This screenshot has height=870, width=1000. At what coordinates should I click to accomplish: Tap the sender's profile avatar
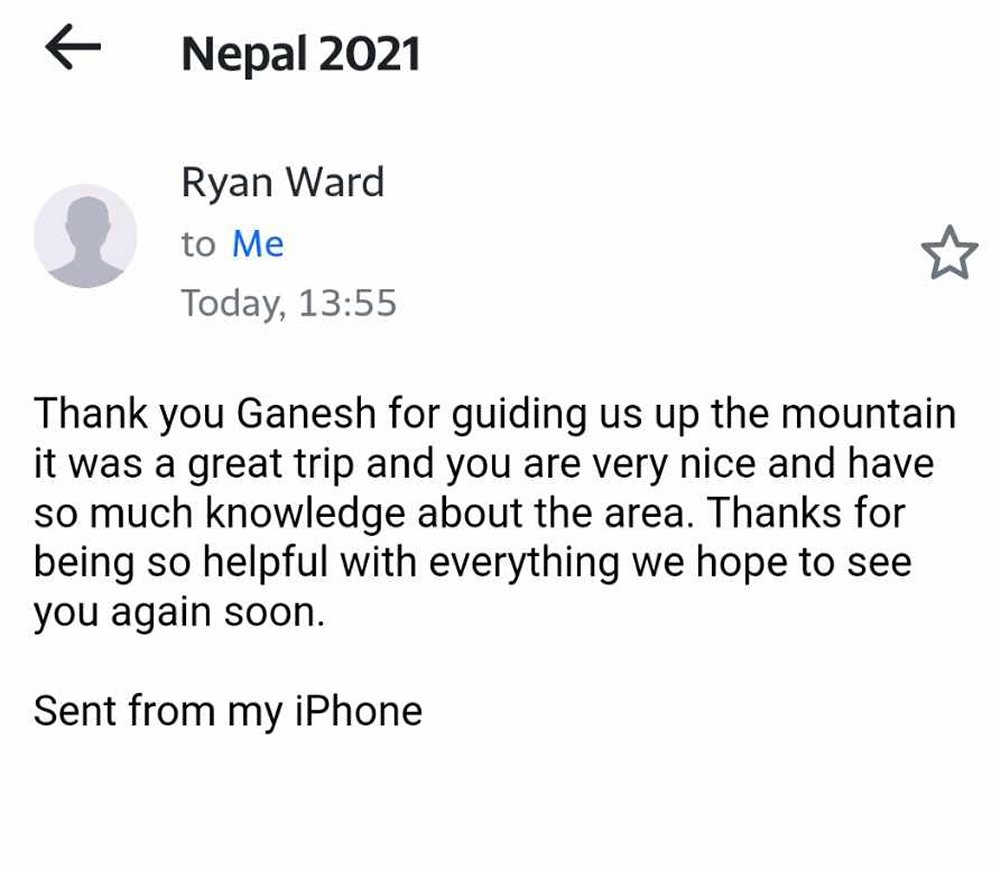[x=85, y=237]
